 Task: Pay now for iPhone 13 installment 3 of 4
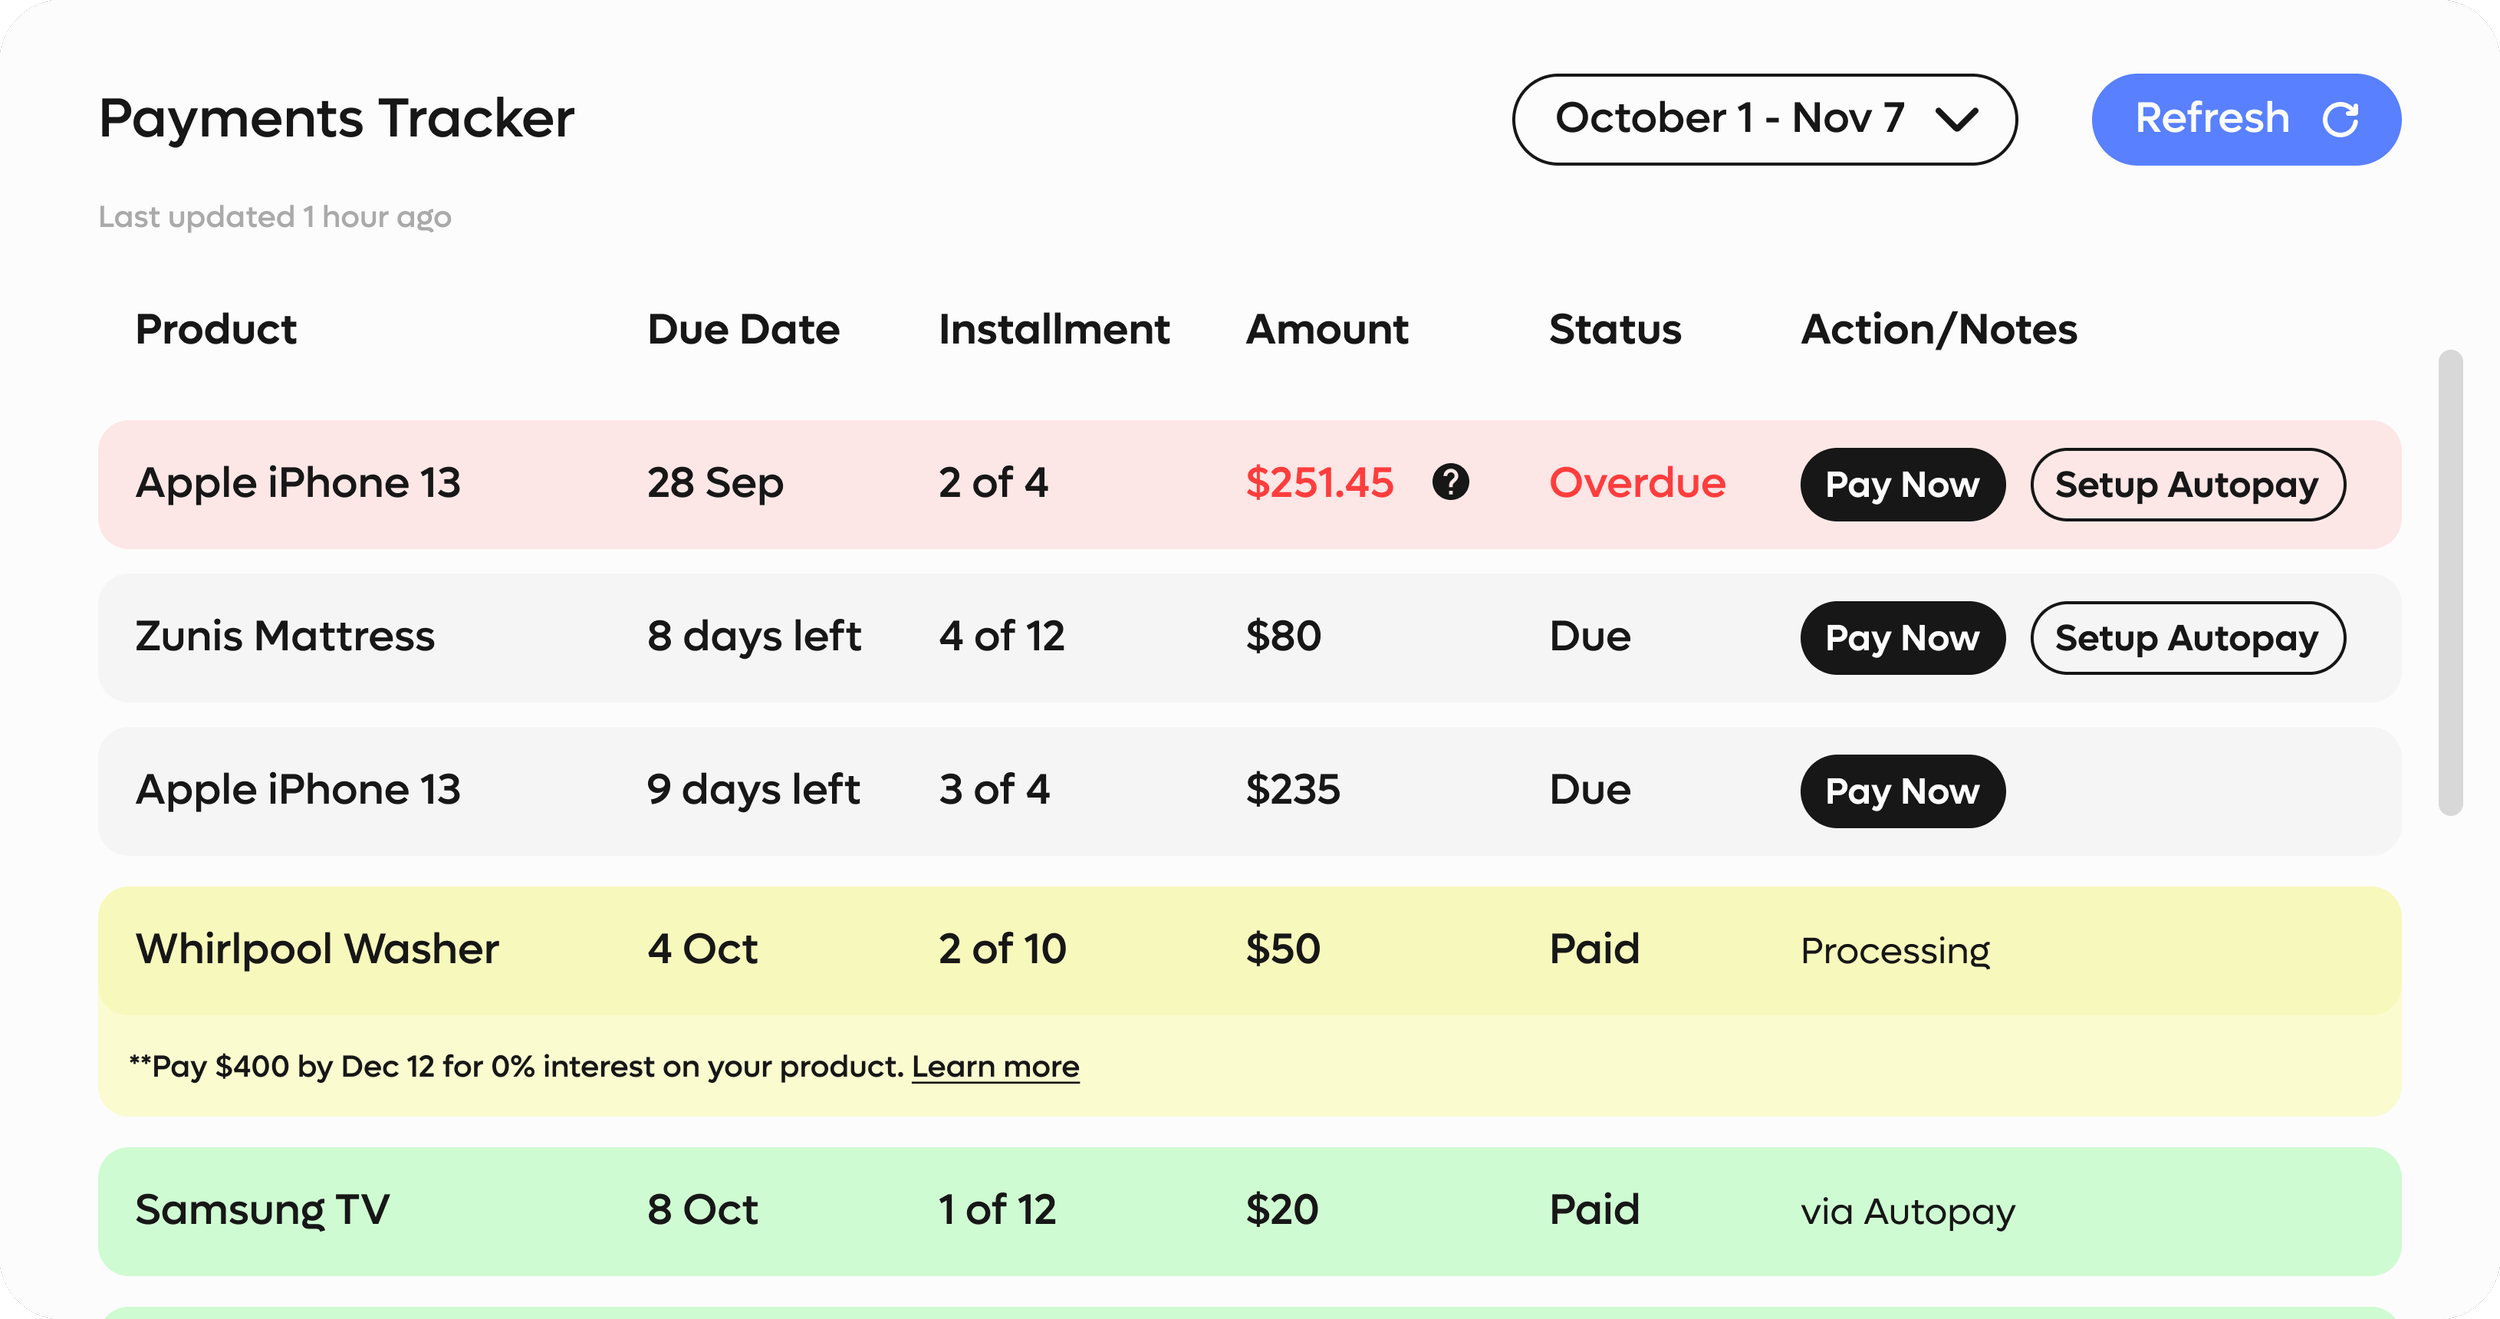1902,791
